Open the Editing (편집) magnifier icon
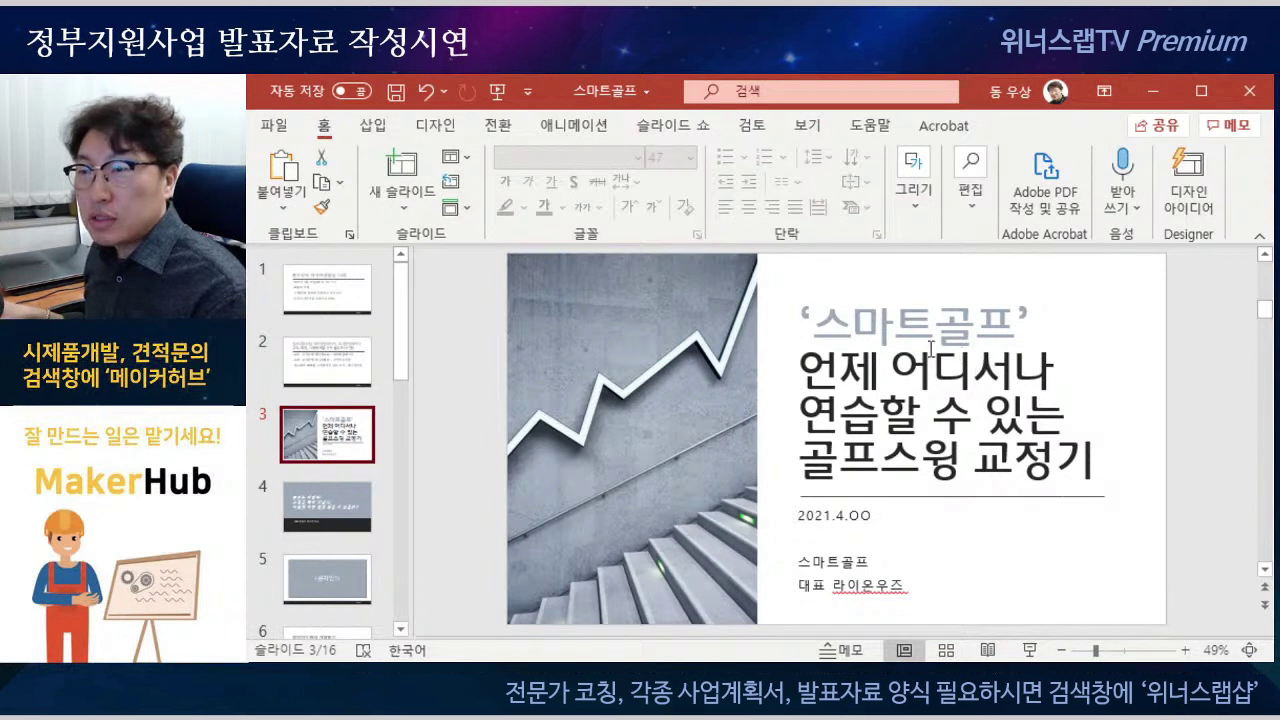 point(970,162)
